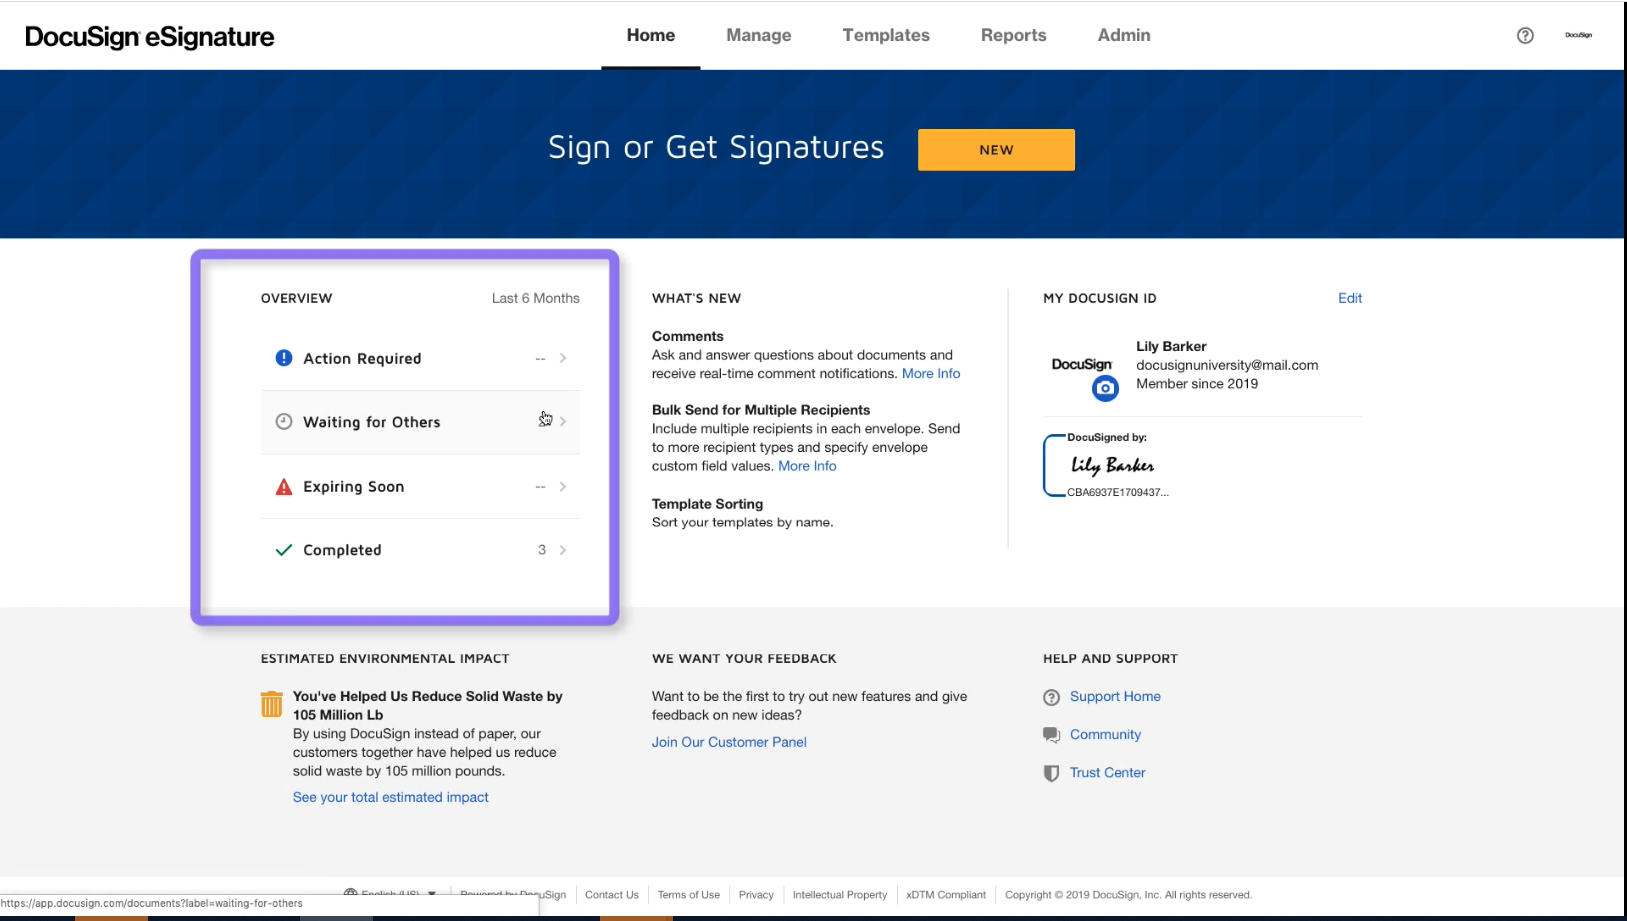Select the Waiting for Others label
1627x921 pixels.
[372, 423]
